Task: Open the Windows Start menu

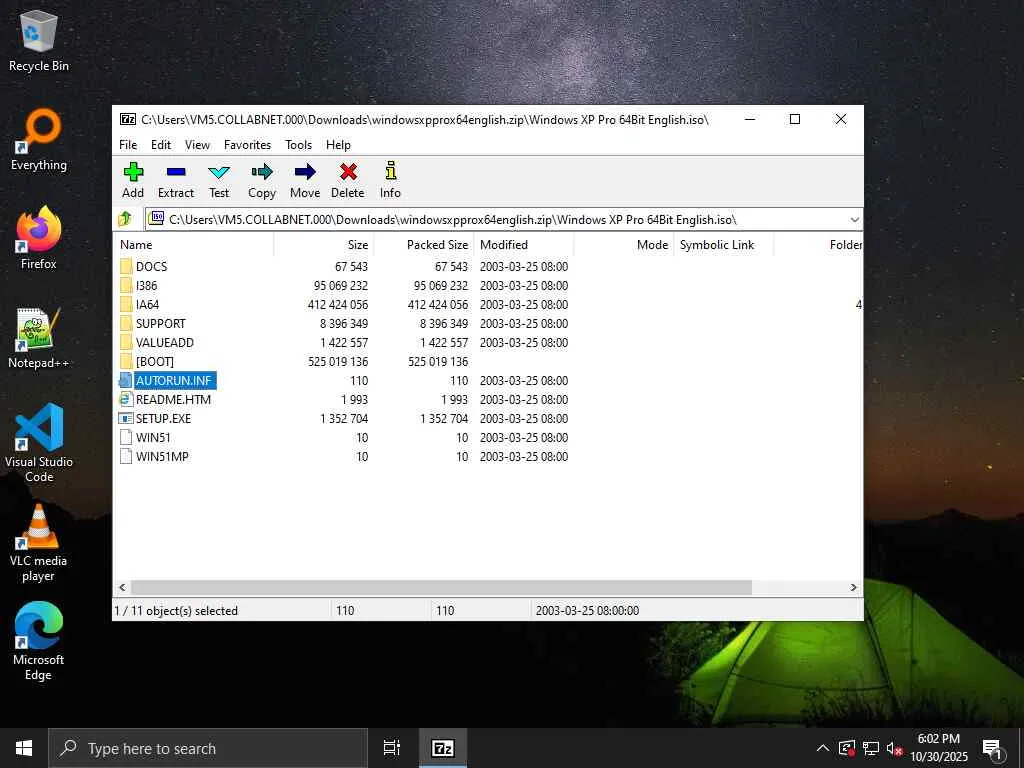Action: (x=24, y=748)
